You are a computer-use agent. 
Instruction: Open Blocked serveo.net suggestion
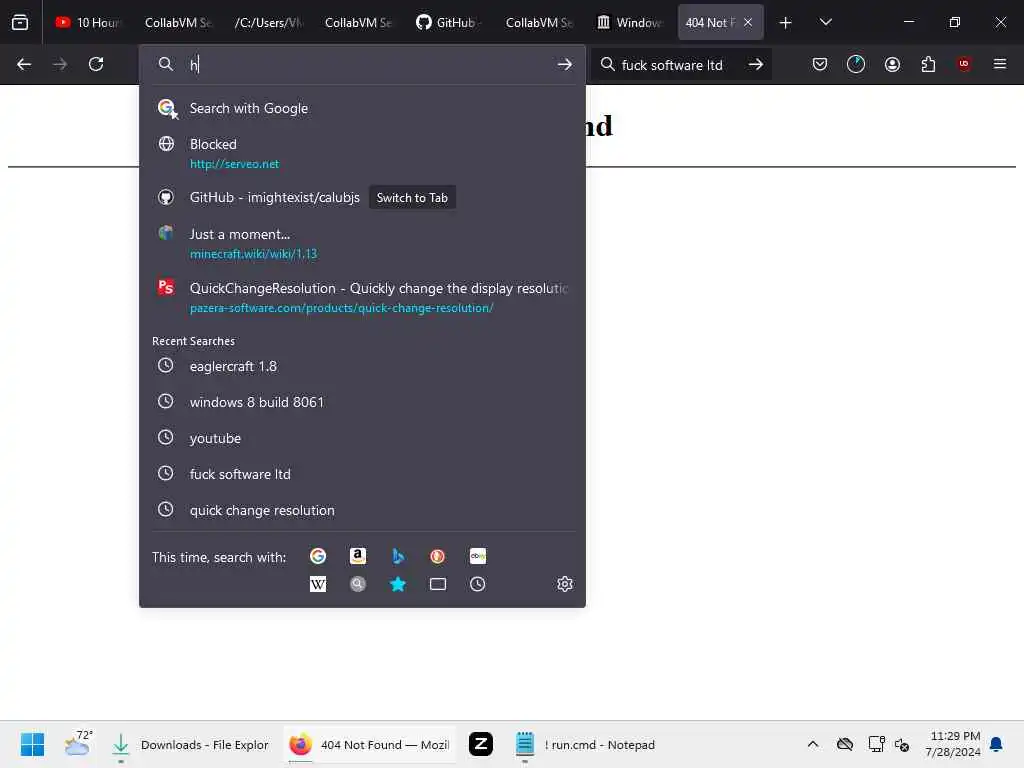[x=362, y=153]
